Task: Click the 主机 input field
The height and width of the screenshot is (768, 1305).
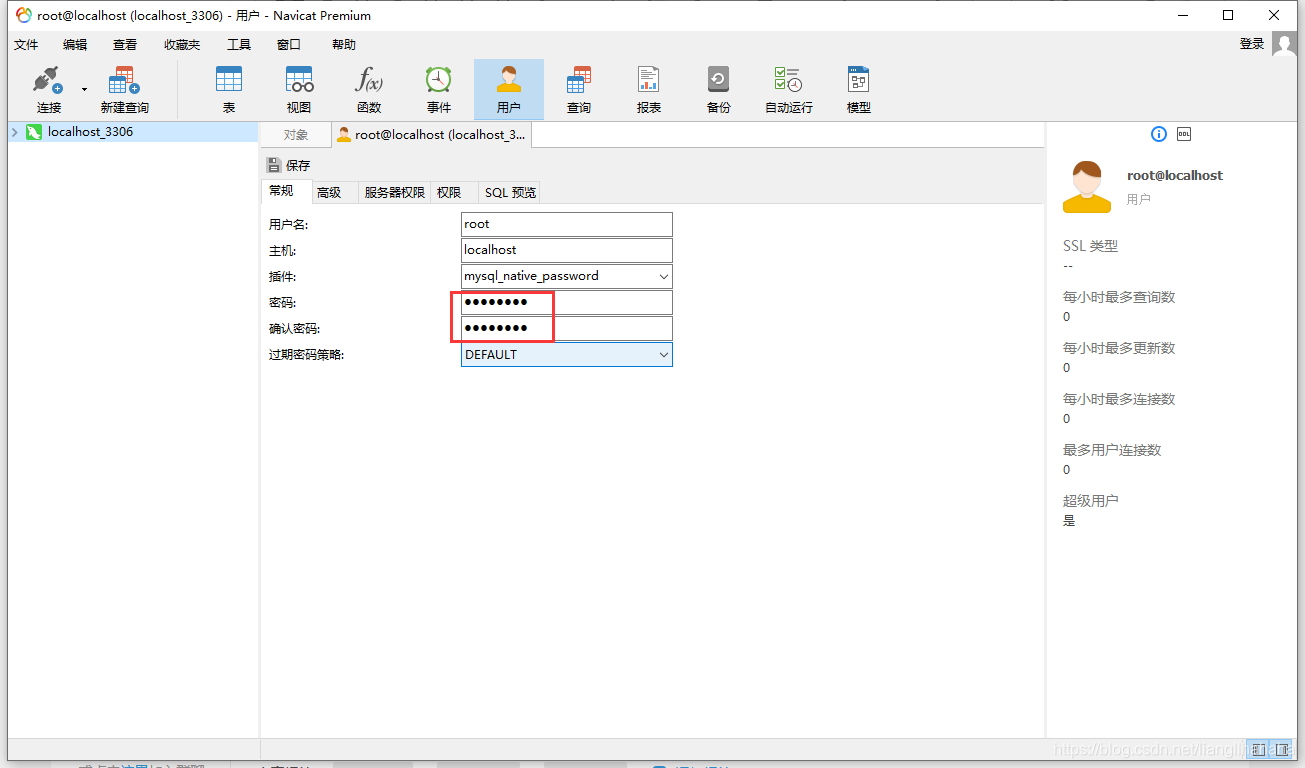Action: click(x=567, y=250)
